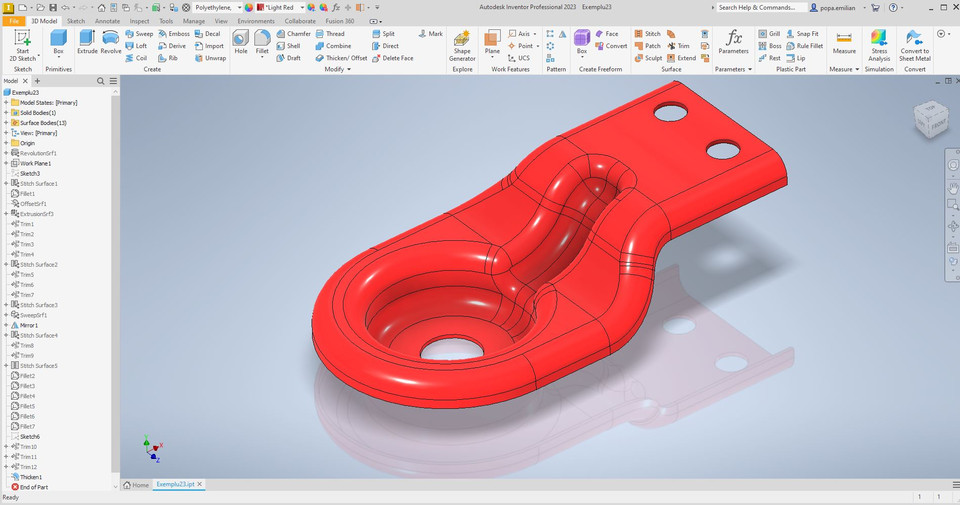The width and height of the screenshot is (960, 505).
Task: Add a new browser panel tab
Action: pyautogui.click(x=37, y=81)
